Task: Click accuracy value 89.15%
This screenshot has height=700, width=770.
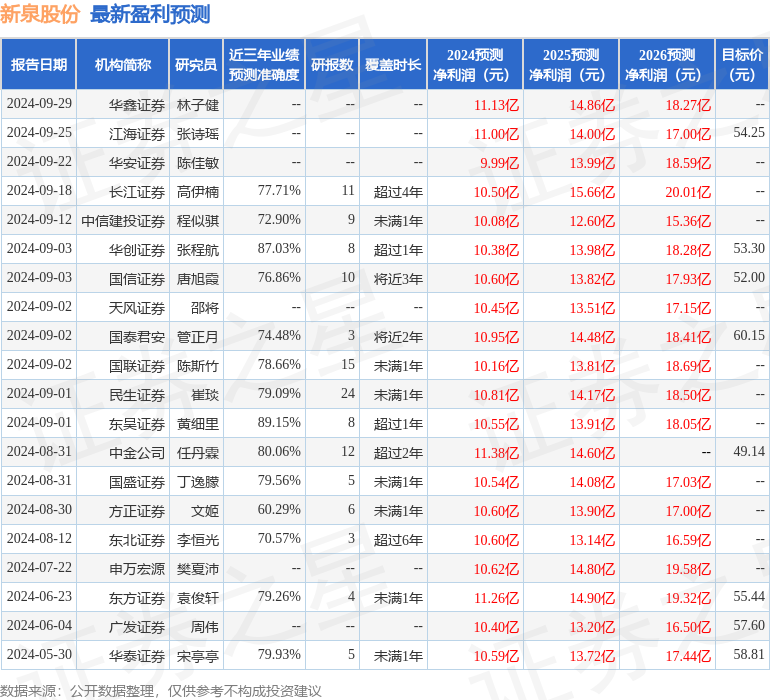Action: click(x=279, y=422)
